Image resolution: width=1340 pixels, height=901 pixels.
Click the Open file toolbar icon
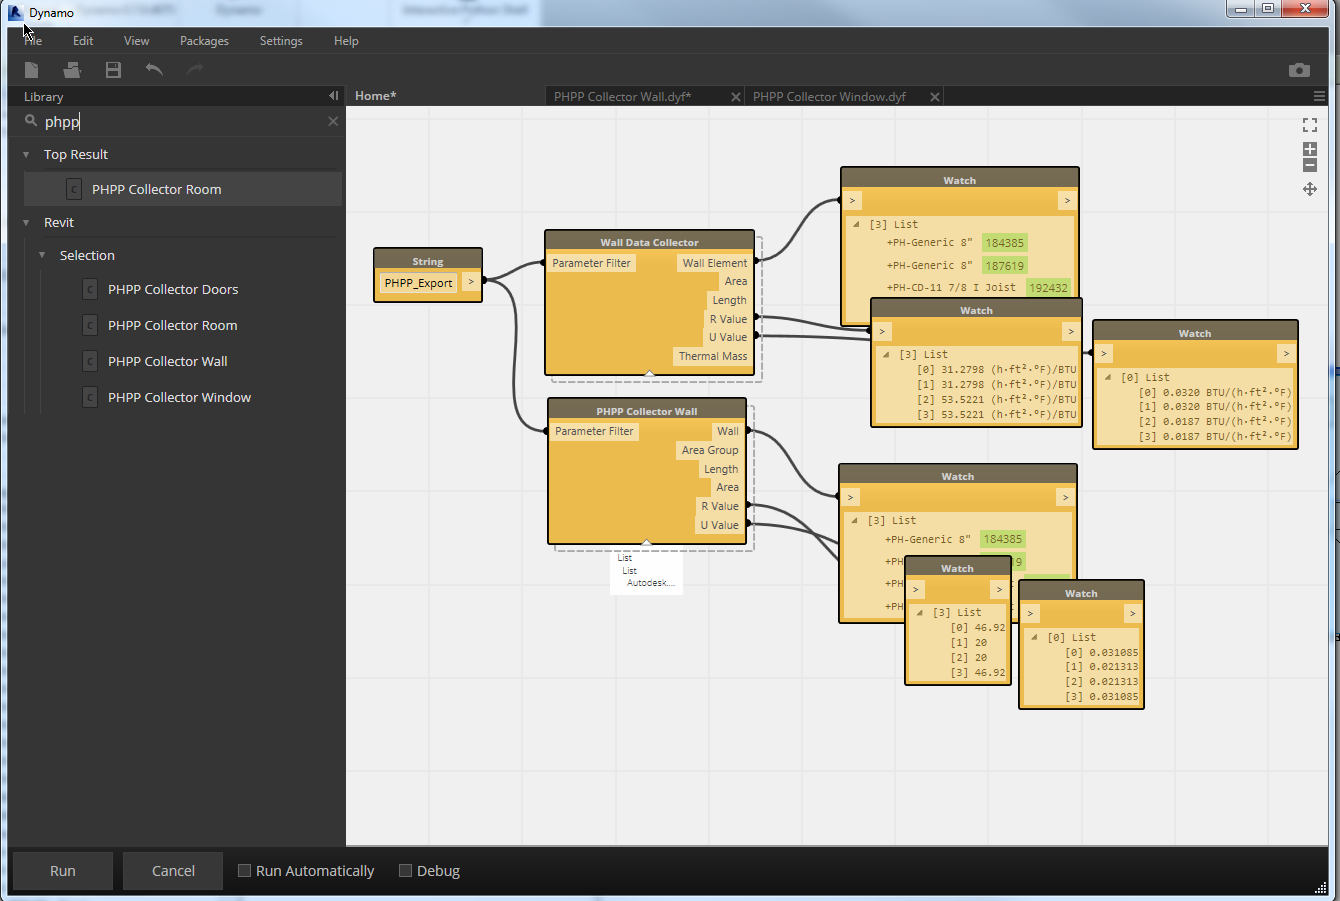pyautogui.click(x=72, y=69)
